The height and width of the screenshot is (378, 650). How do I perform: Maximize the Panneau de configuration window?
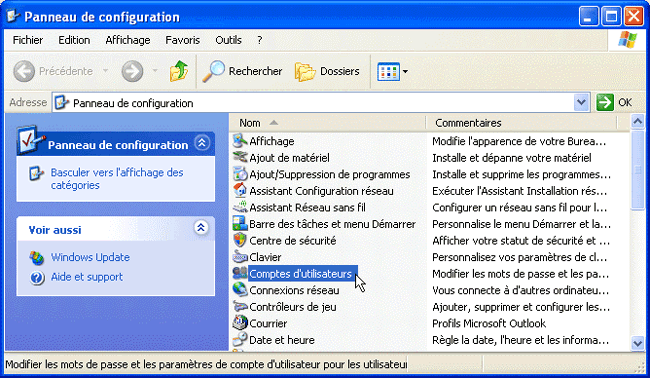[611, 17]
